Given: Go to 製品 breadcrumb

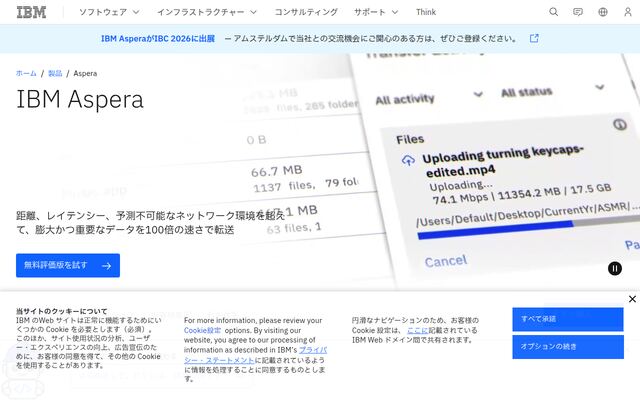Looking at the screenshot, I should (x=55, y=73).
